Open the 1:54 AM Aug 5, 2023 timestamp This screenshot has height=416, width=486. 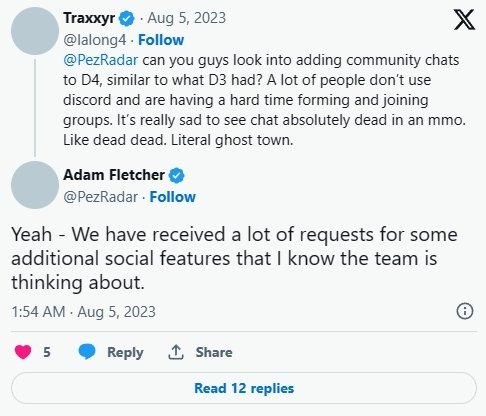point(83,312)
